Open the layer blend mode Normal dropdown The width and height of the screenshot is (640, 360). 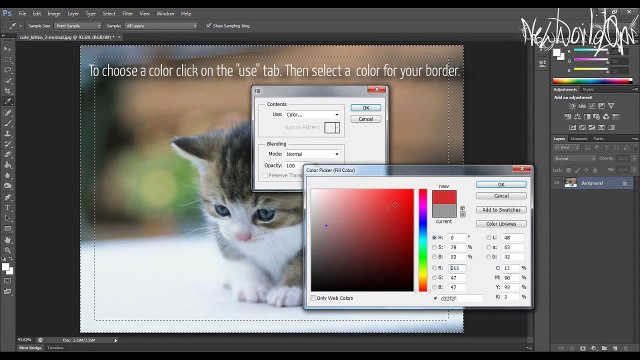point(574,158)
